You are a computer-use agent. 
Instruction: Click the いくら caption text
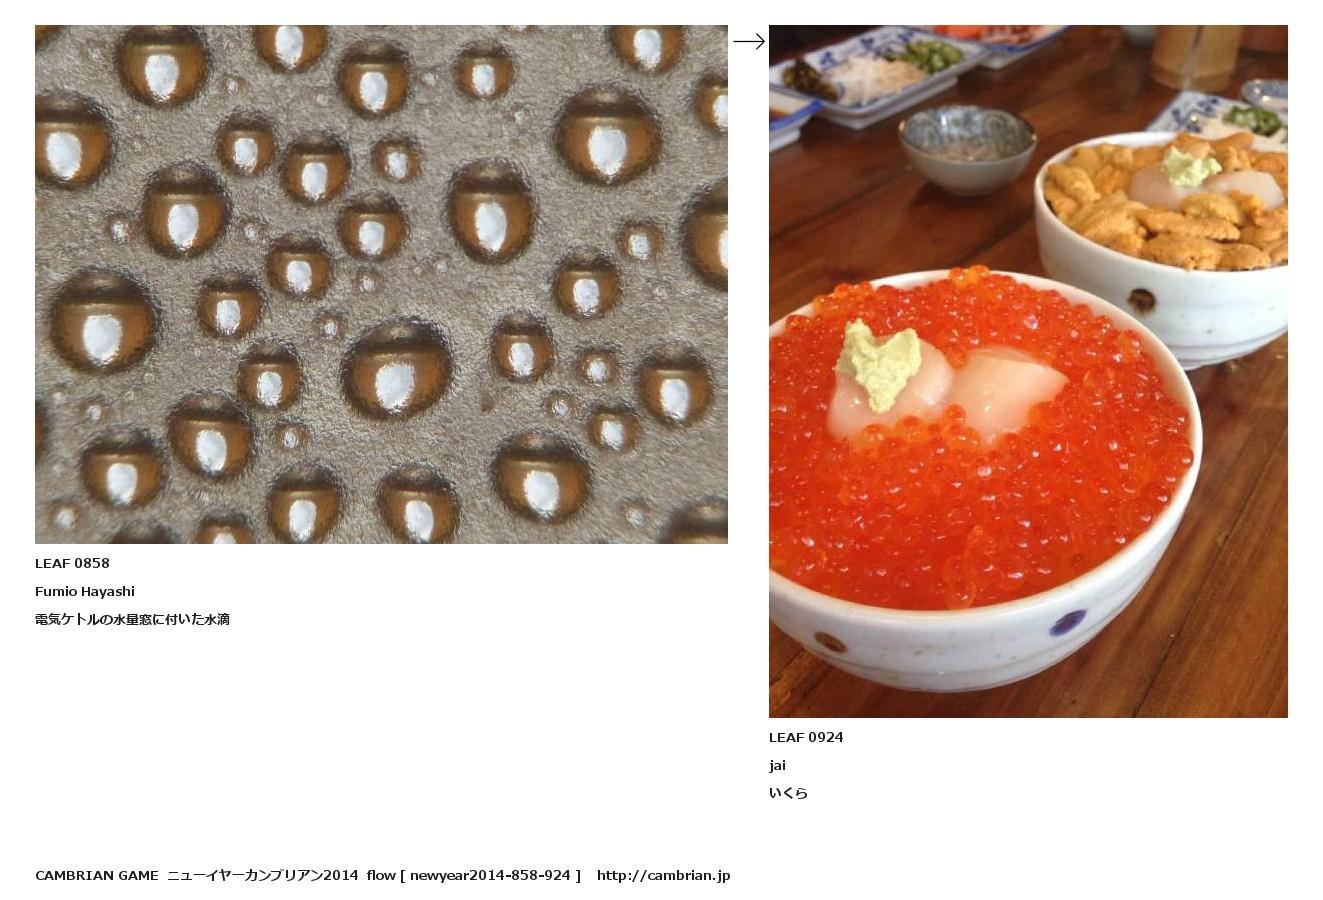coord(788,793)
